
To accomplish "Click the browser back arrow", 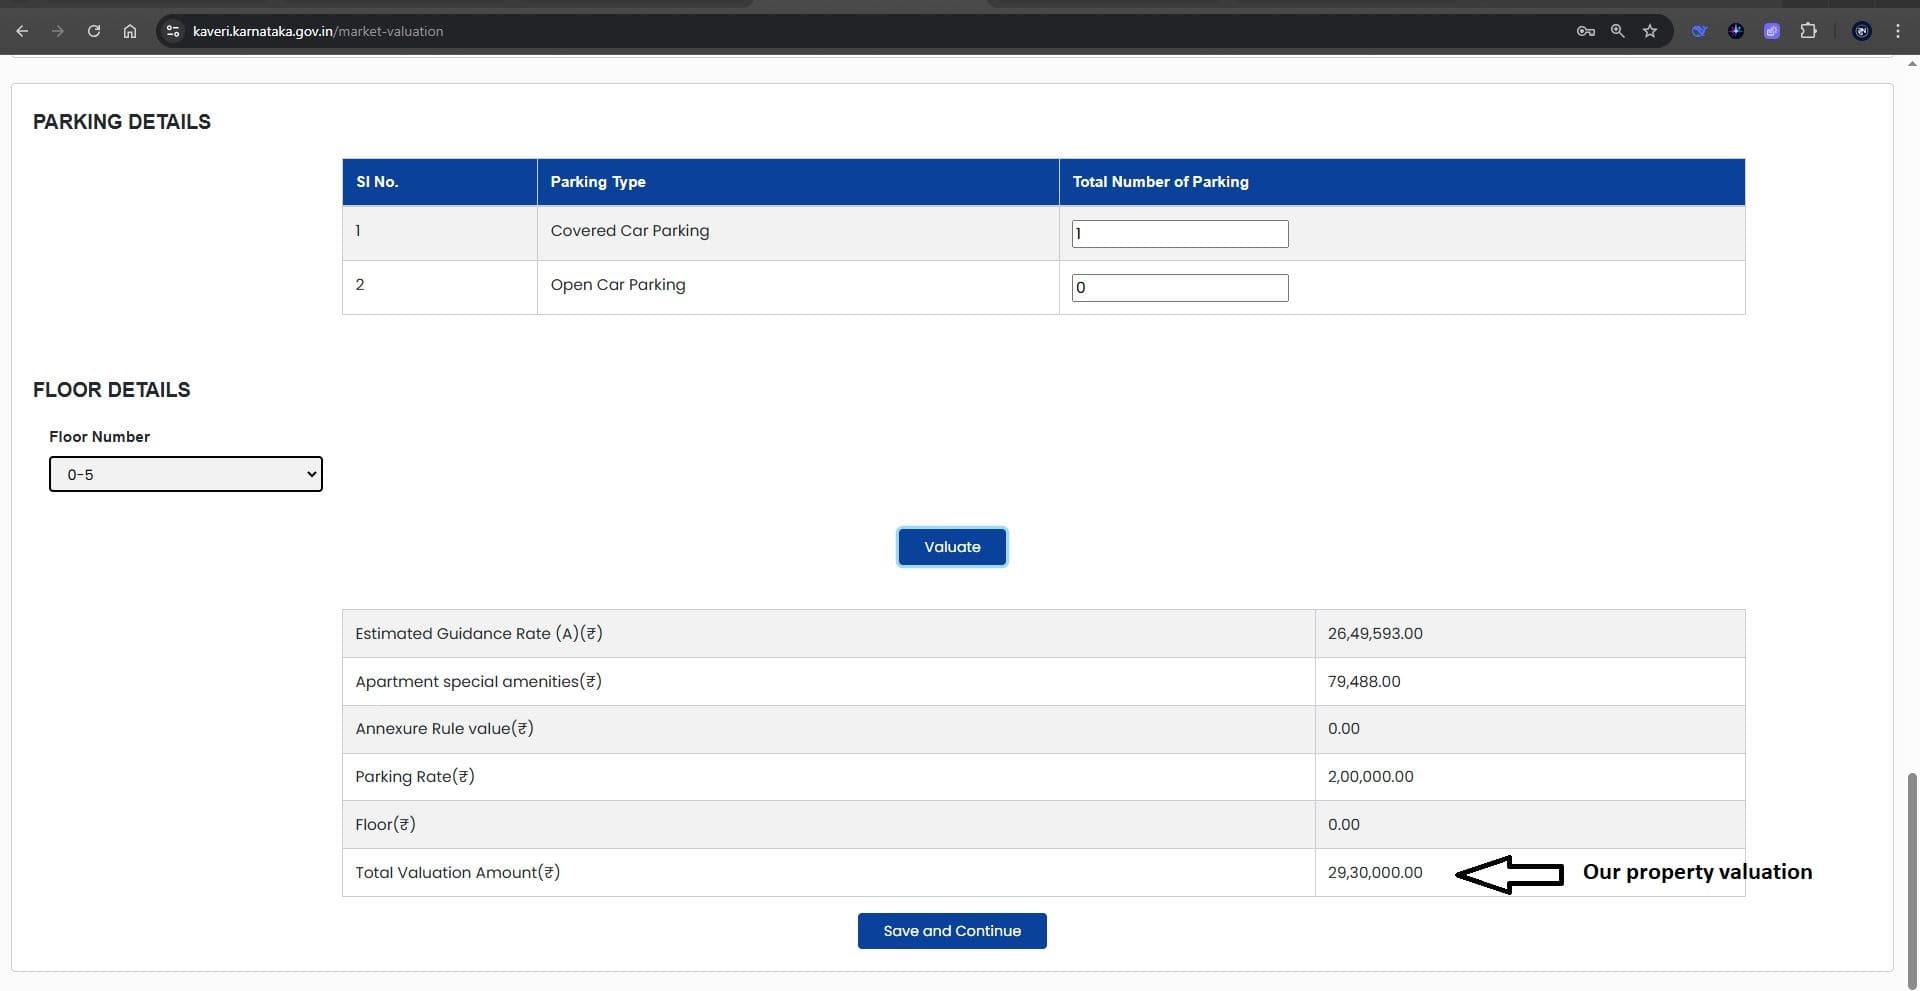I will (x=22, y=31).
